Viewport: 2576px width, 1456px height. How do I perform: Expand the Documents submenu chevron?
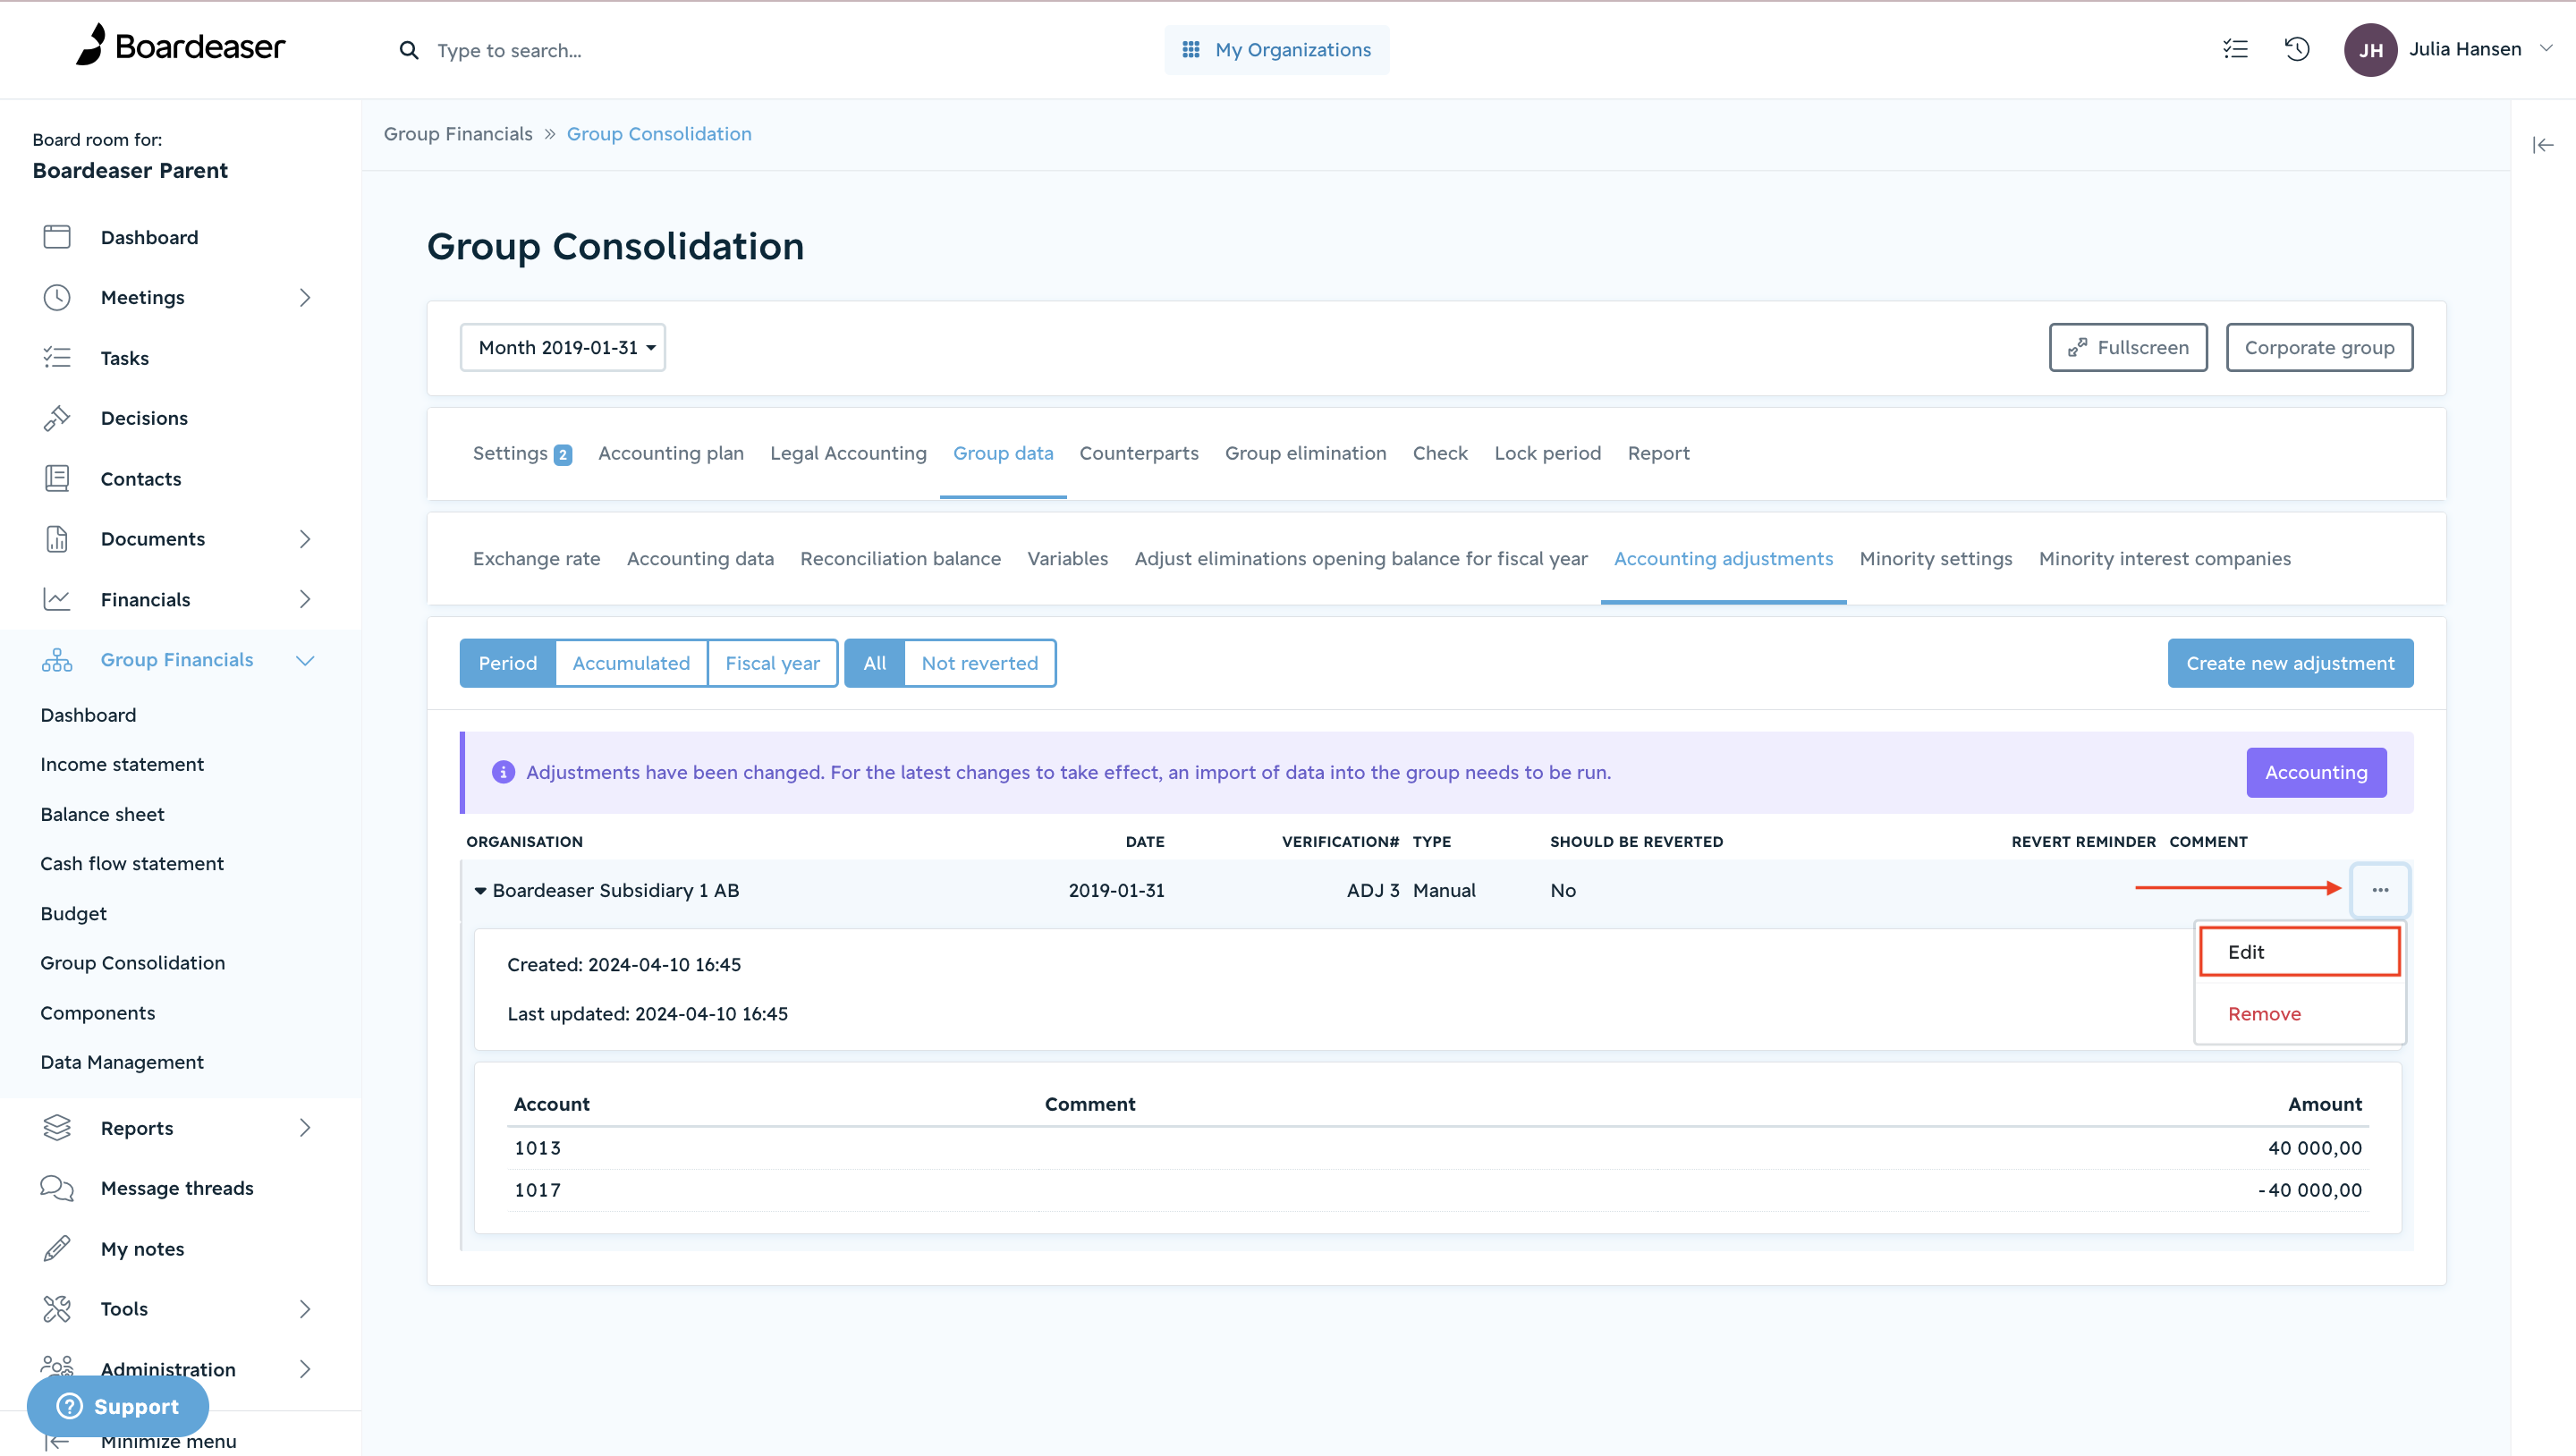tap(305, 539)
